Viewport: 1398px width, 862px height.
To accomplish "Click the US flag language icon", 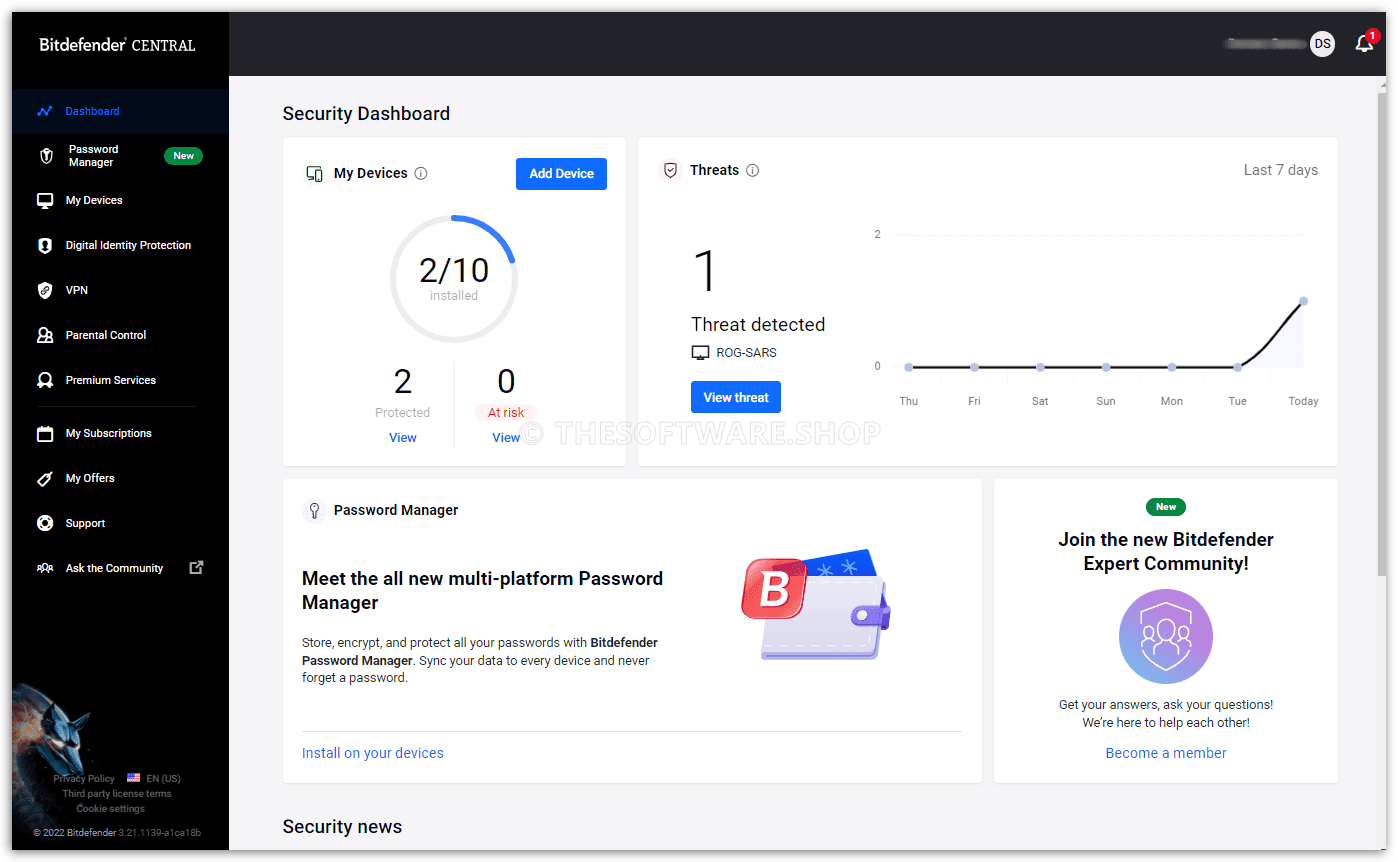I will point(134,778).
